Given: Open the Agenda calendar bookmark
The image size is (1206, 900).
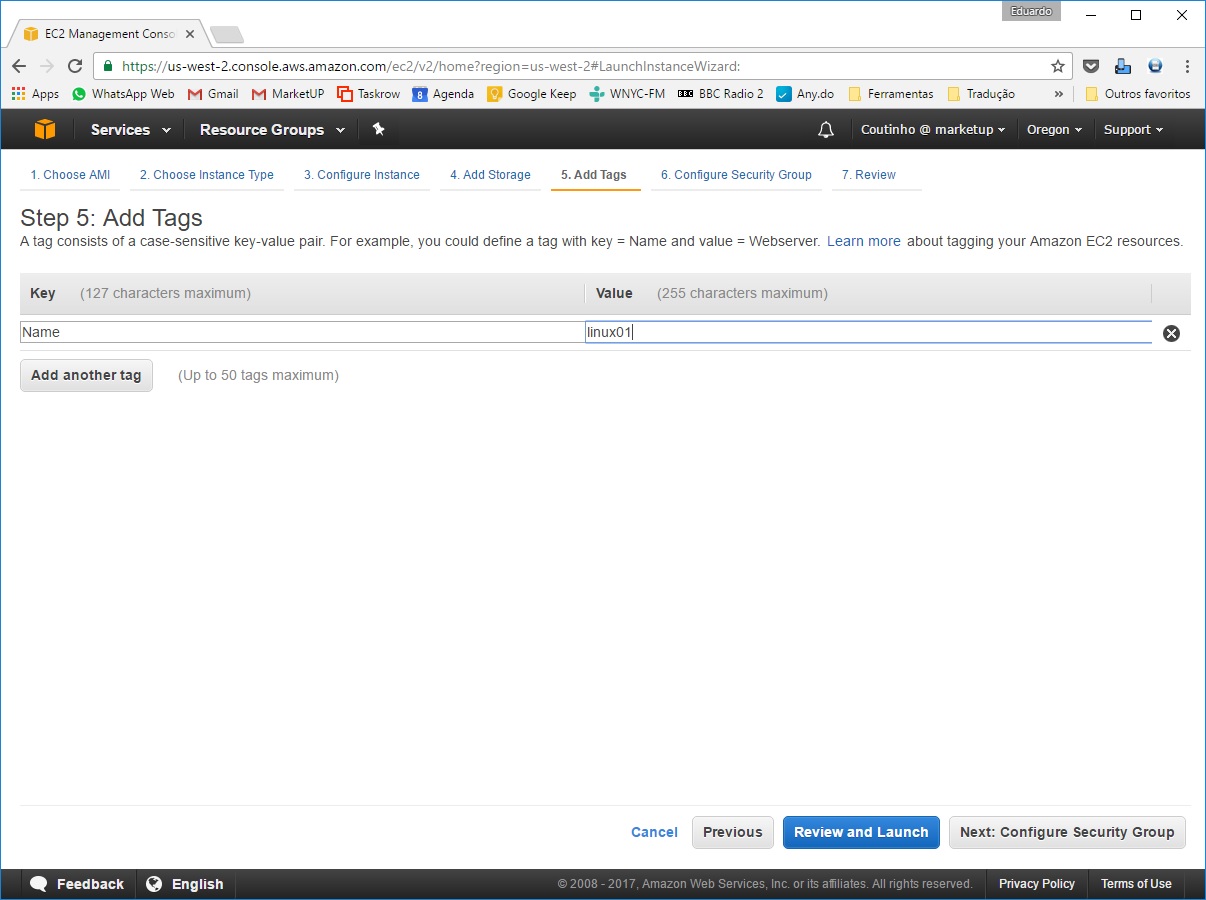Looking at the screenshot, I should 443,94.
